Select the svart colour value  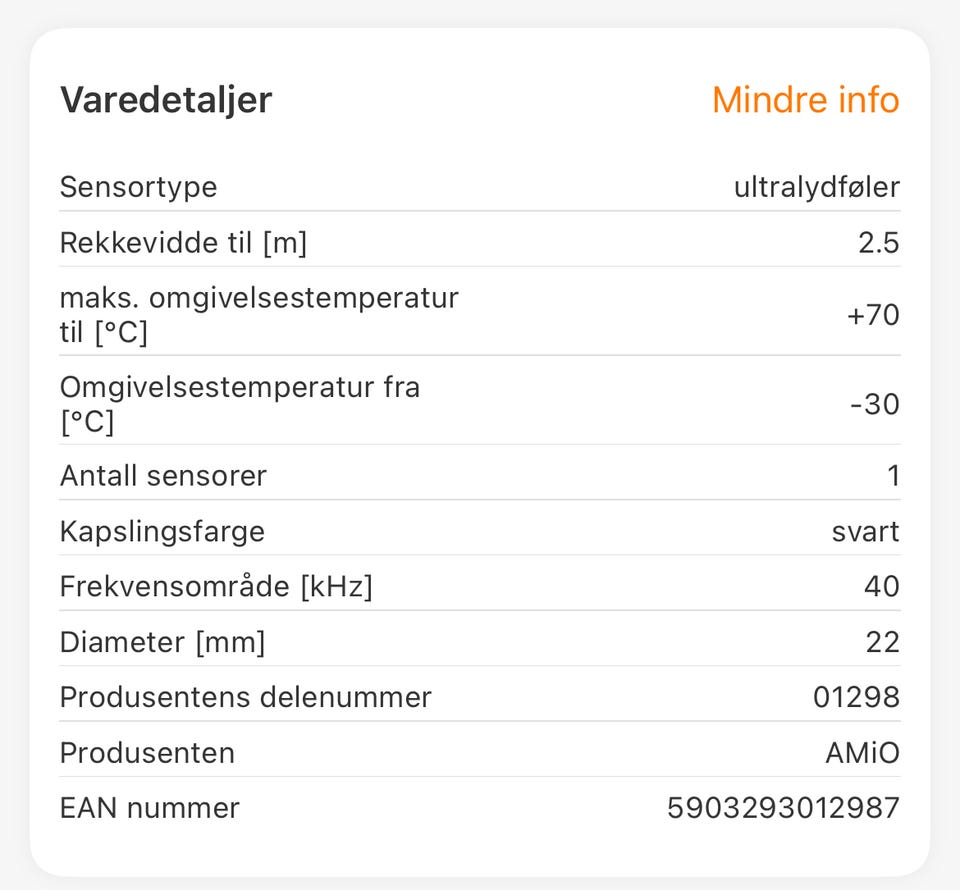tap(865, 531)
